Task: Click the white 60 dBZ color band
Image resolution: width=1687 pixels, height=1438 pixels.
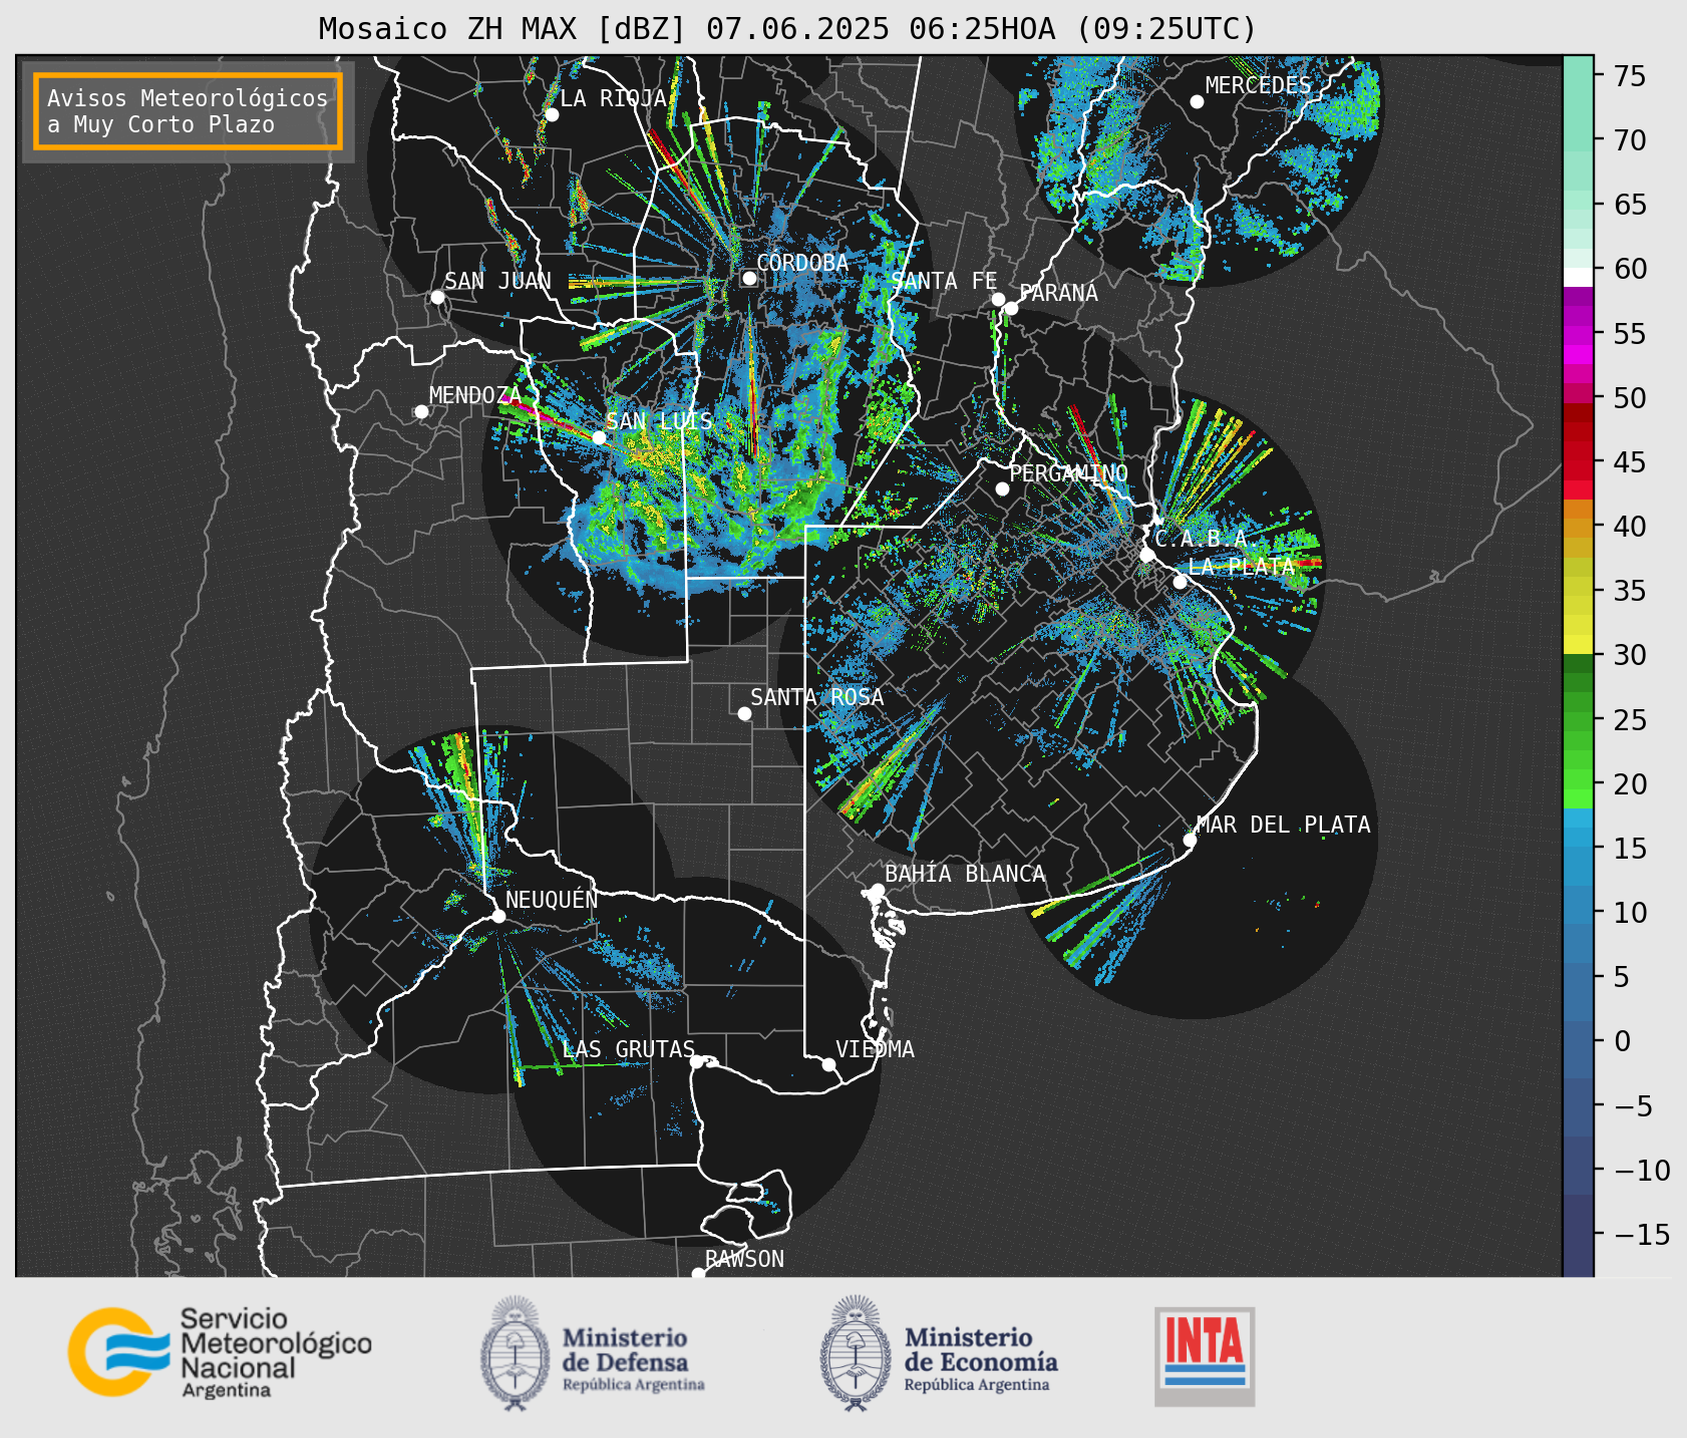Action: 1577,277
